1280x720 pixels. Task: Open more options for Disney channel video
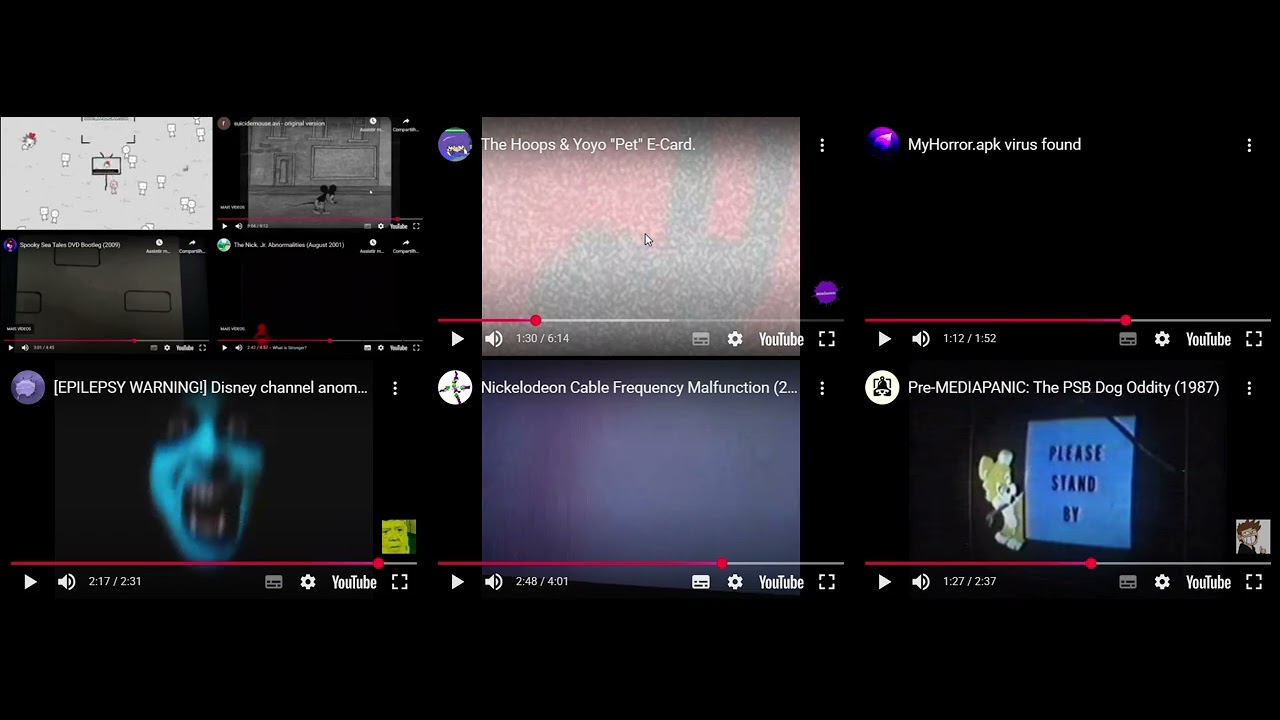395,388
